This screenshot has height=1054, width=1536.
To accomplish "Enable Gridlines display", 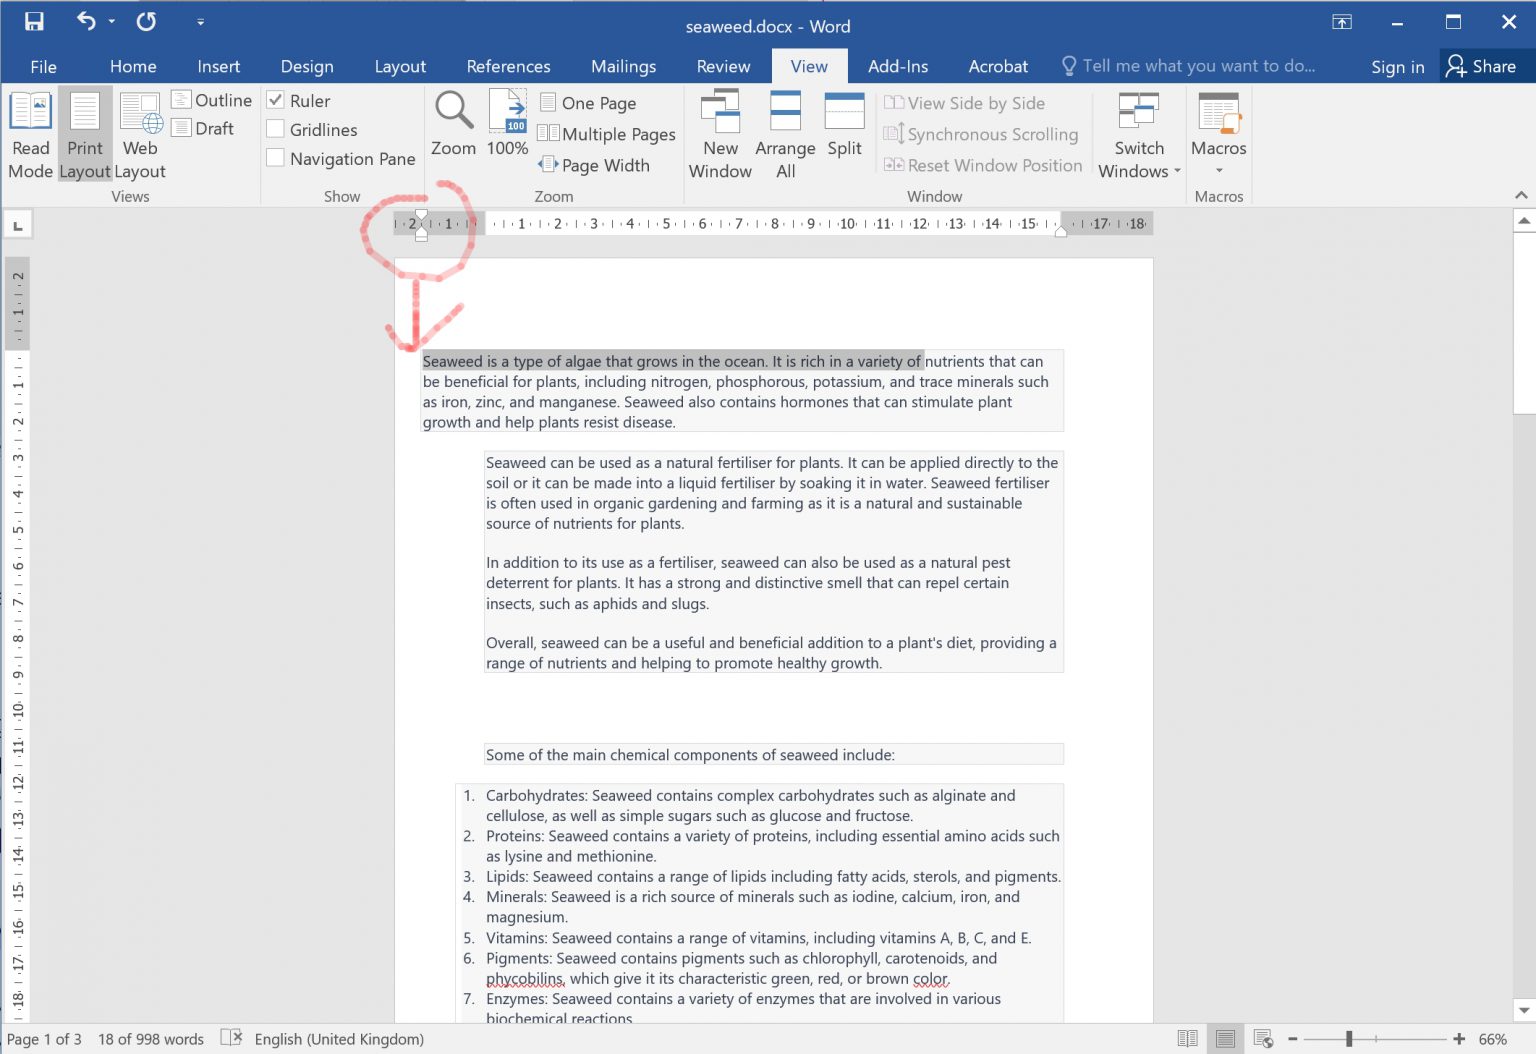I will [x=276, y=129].
